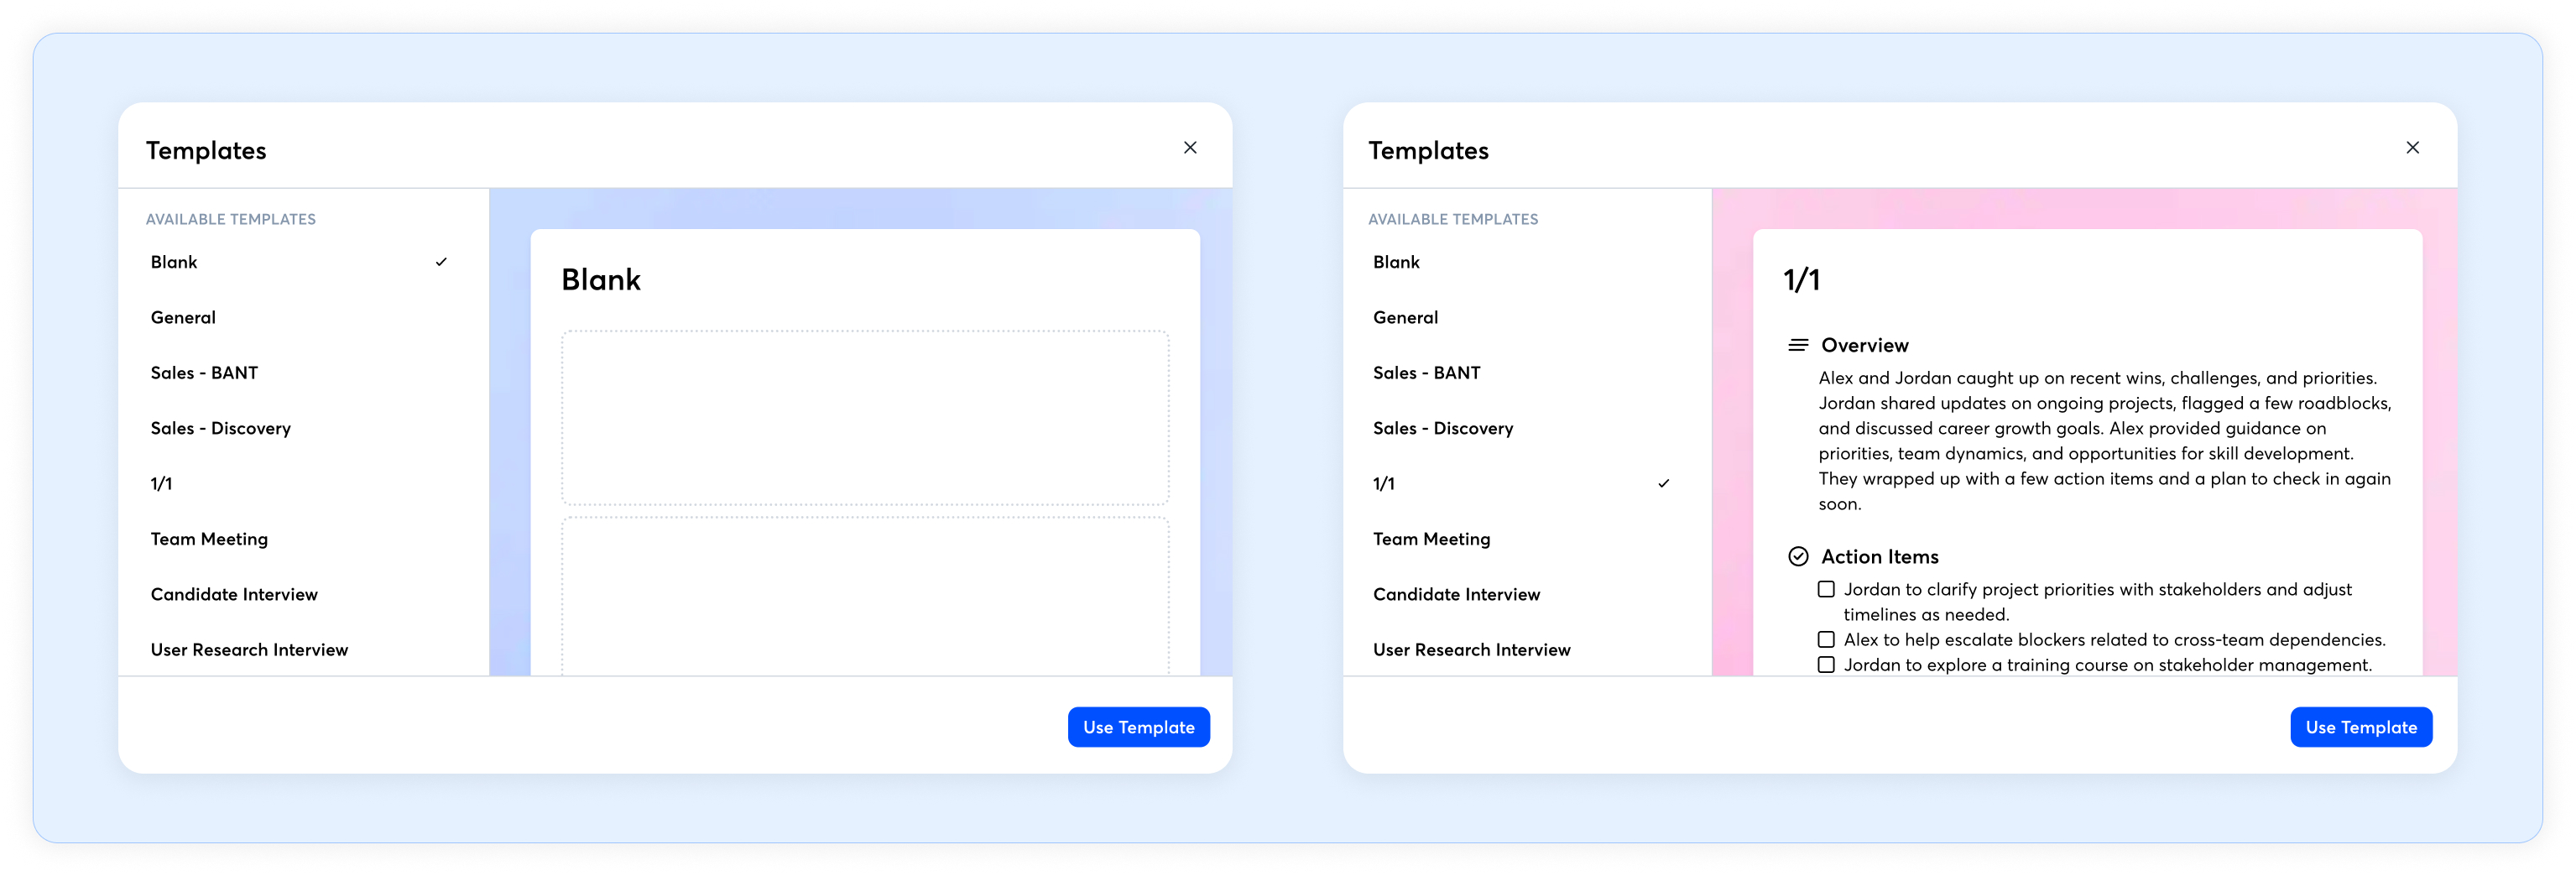
Task: Click the first dashed placeholder in Blank preview
Action: coord(864,418)
